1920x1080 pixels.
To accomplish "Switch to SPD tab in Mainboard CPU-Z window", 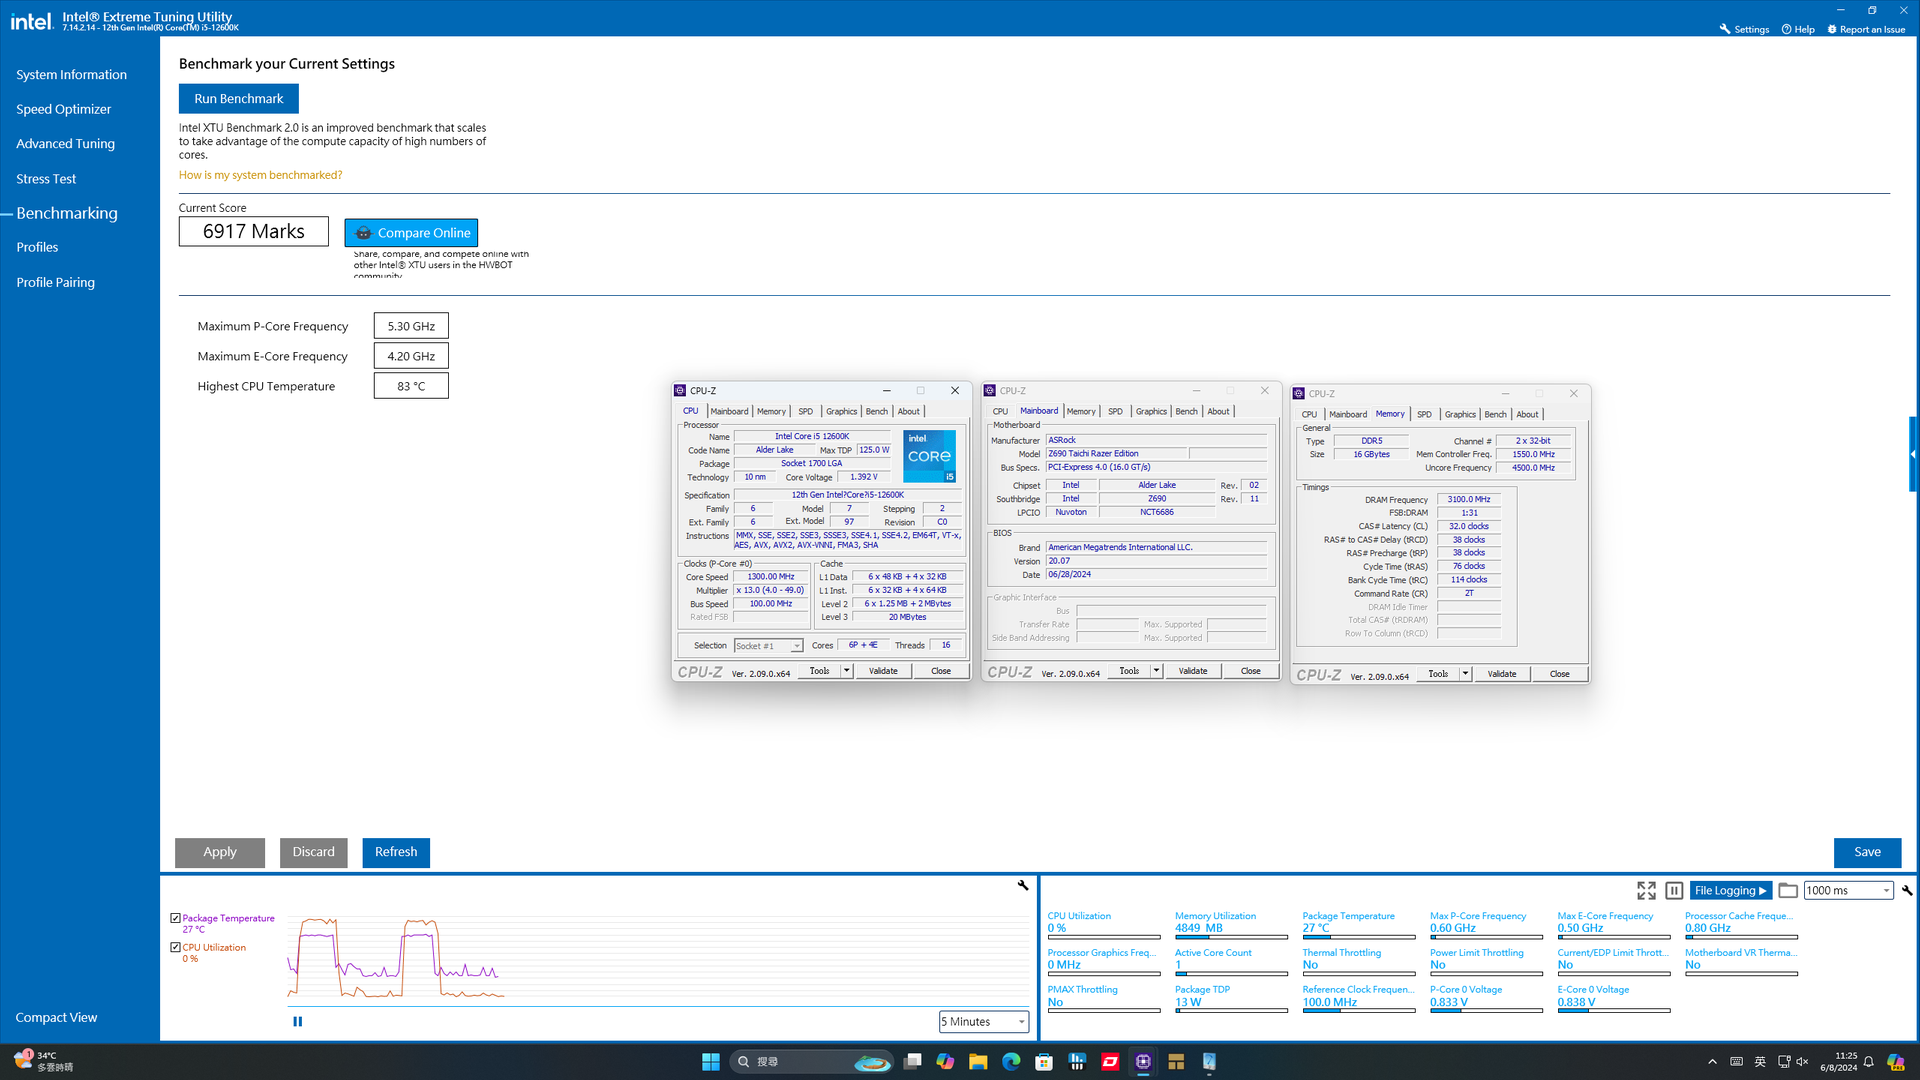I will pos(1115,411).
